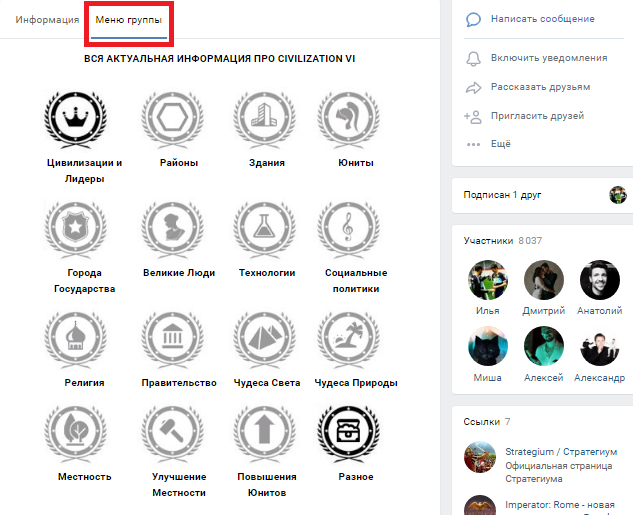Click Включить уведомления
This screenshot has width=633, height=515.
click(x=549, y=58)
